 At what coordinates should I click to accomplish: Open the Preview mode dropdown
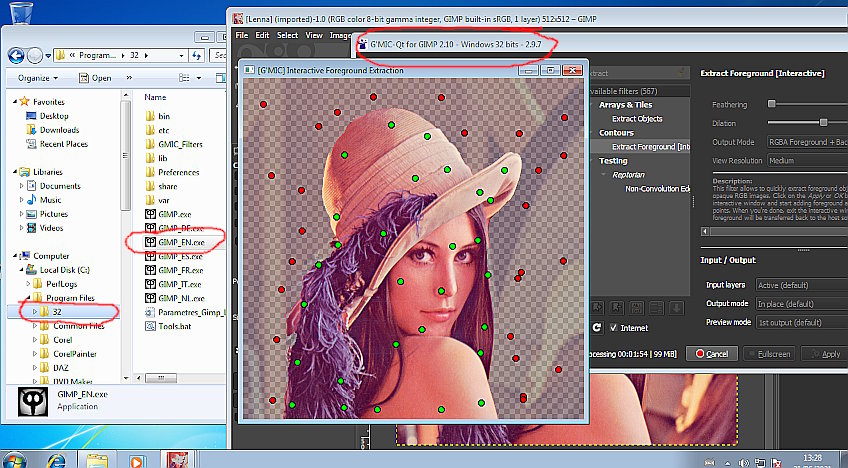pyautogui.click(x=801, y=322)
